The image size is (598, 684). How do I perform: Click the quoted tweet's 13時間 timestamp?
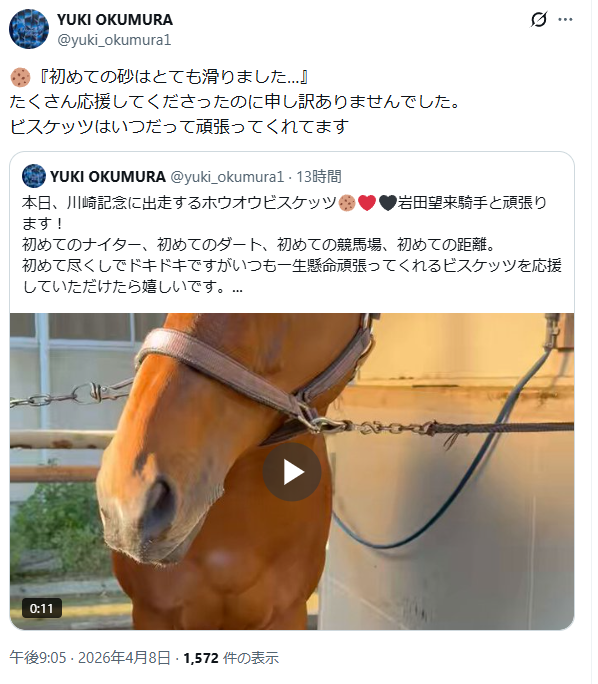319,177
